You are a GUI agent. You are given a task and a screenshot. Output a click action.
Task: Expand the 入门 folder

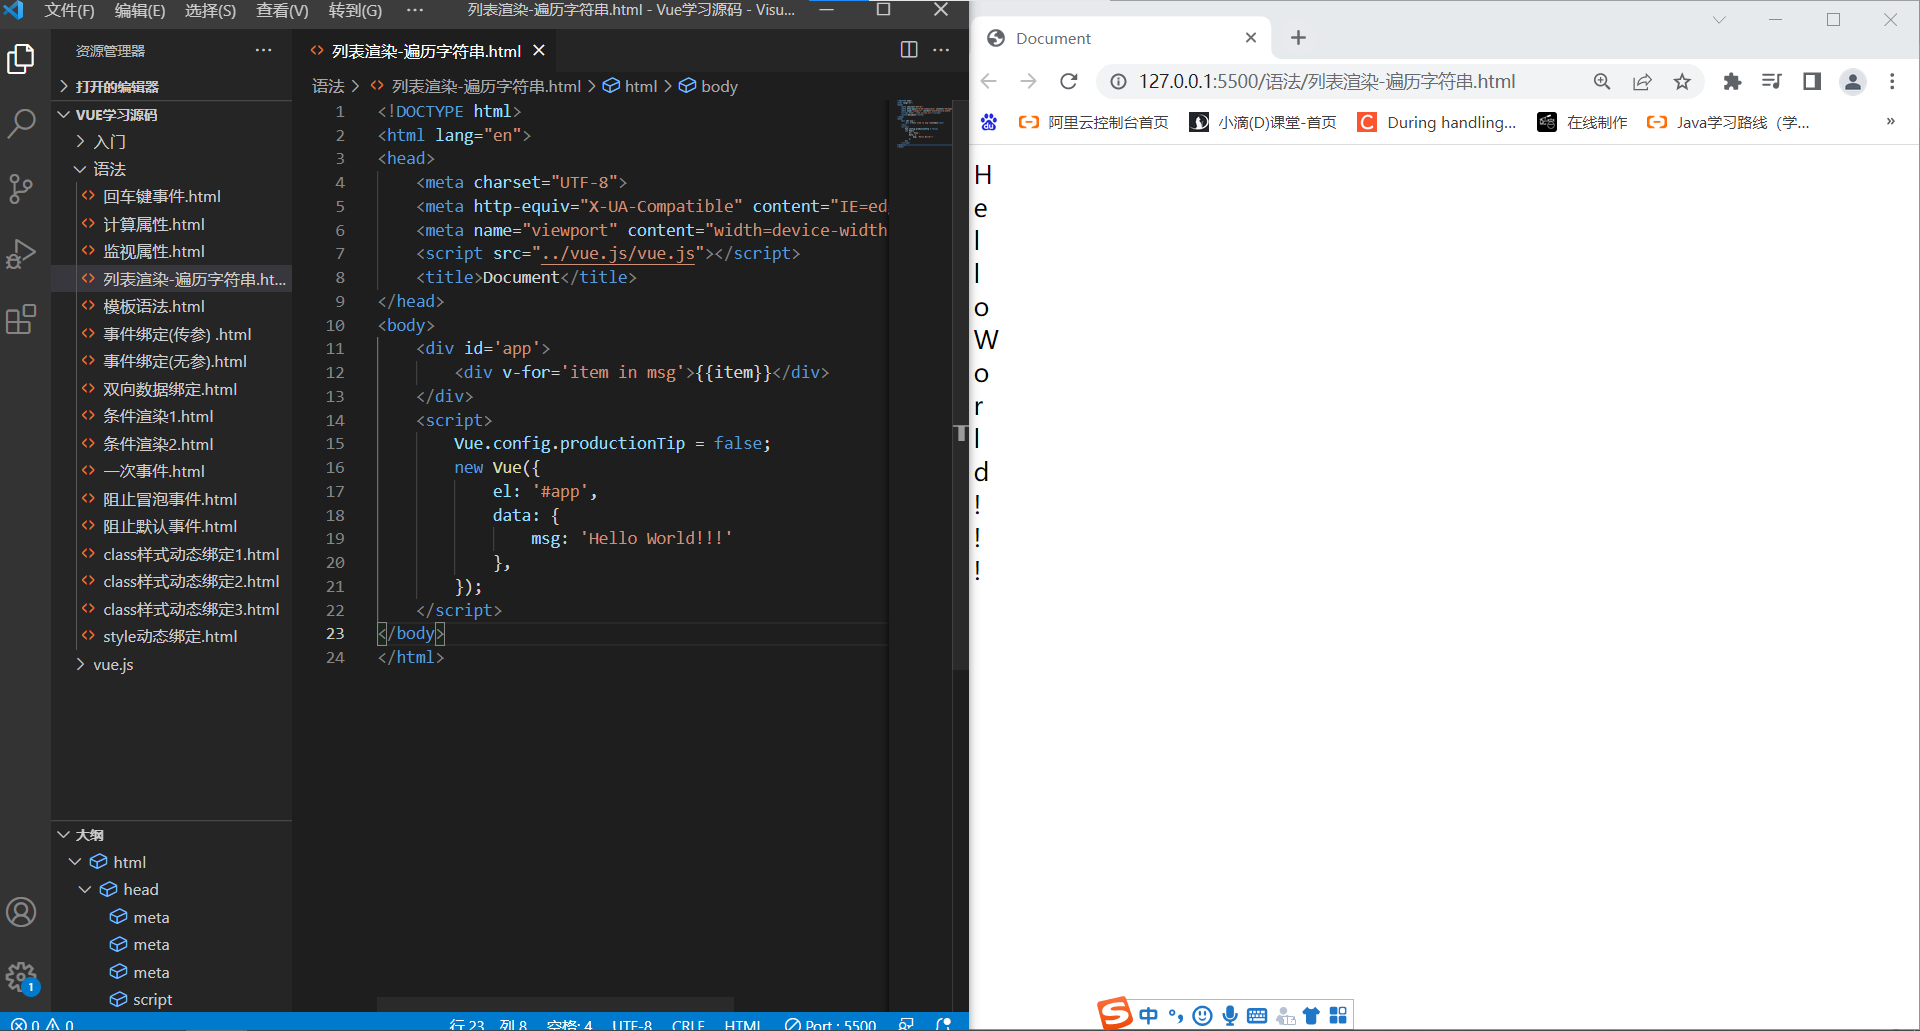click(172, 142)
